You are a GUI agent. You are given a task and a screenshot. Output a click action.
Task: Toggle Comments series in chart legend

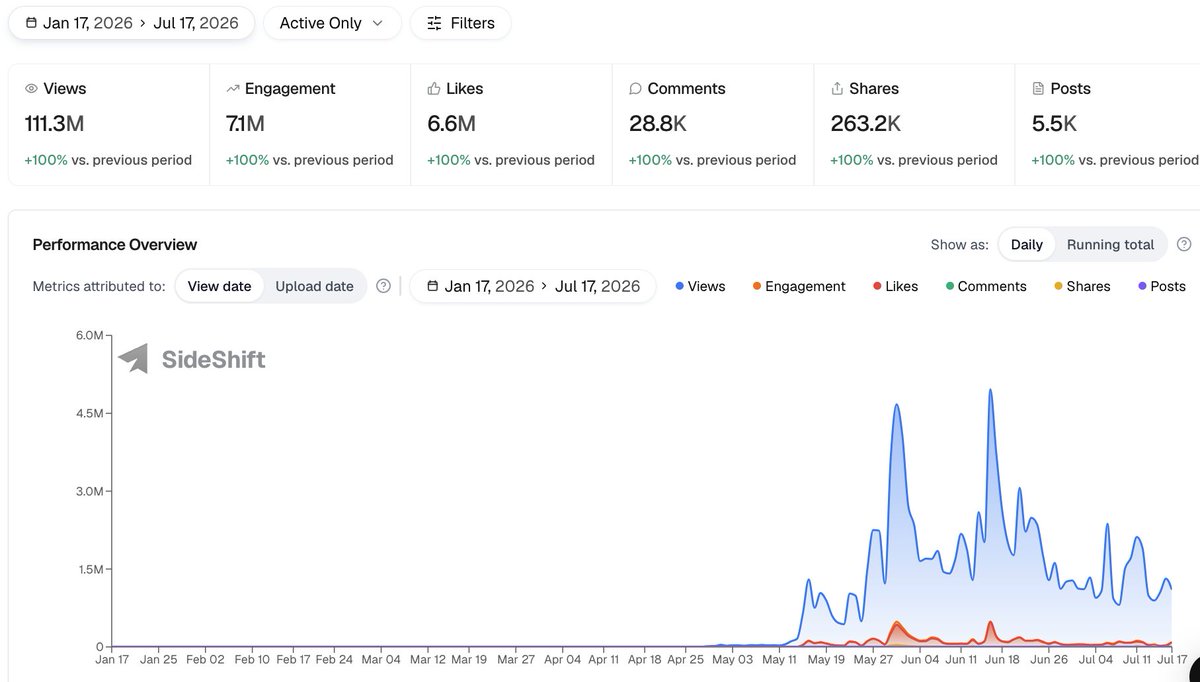pos(986,286)
